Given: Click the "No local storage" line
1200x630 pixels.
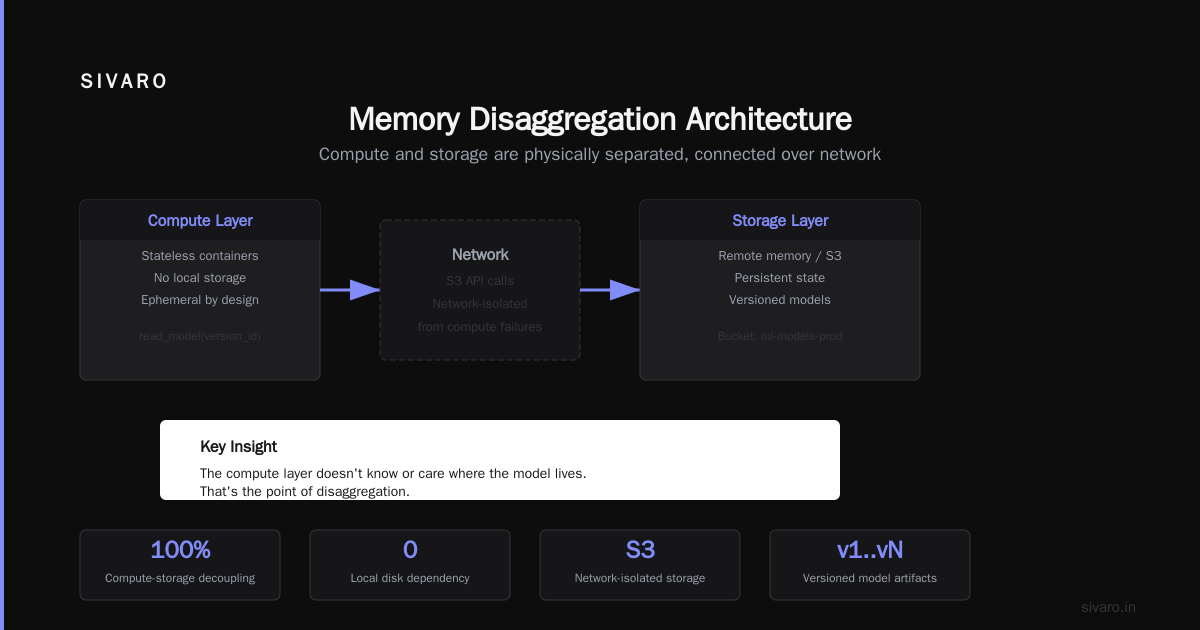Looking at the screenshot, I should click(x=200, y=278).
